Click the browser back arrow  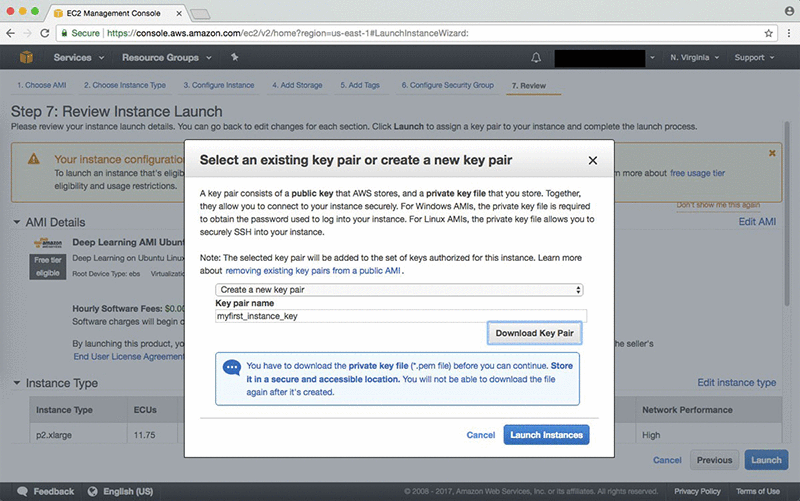pyautogui.click(x=10, y=33)
